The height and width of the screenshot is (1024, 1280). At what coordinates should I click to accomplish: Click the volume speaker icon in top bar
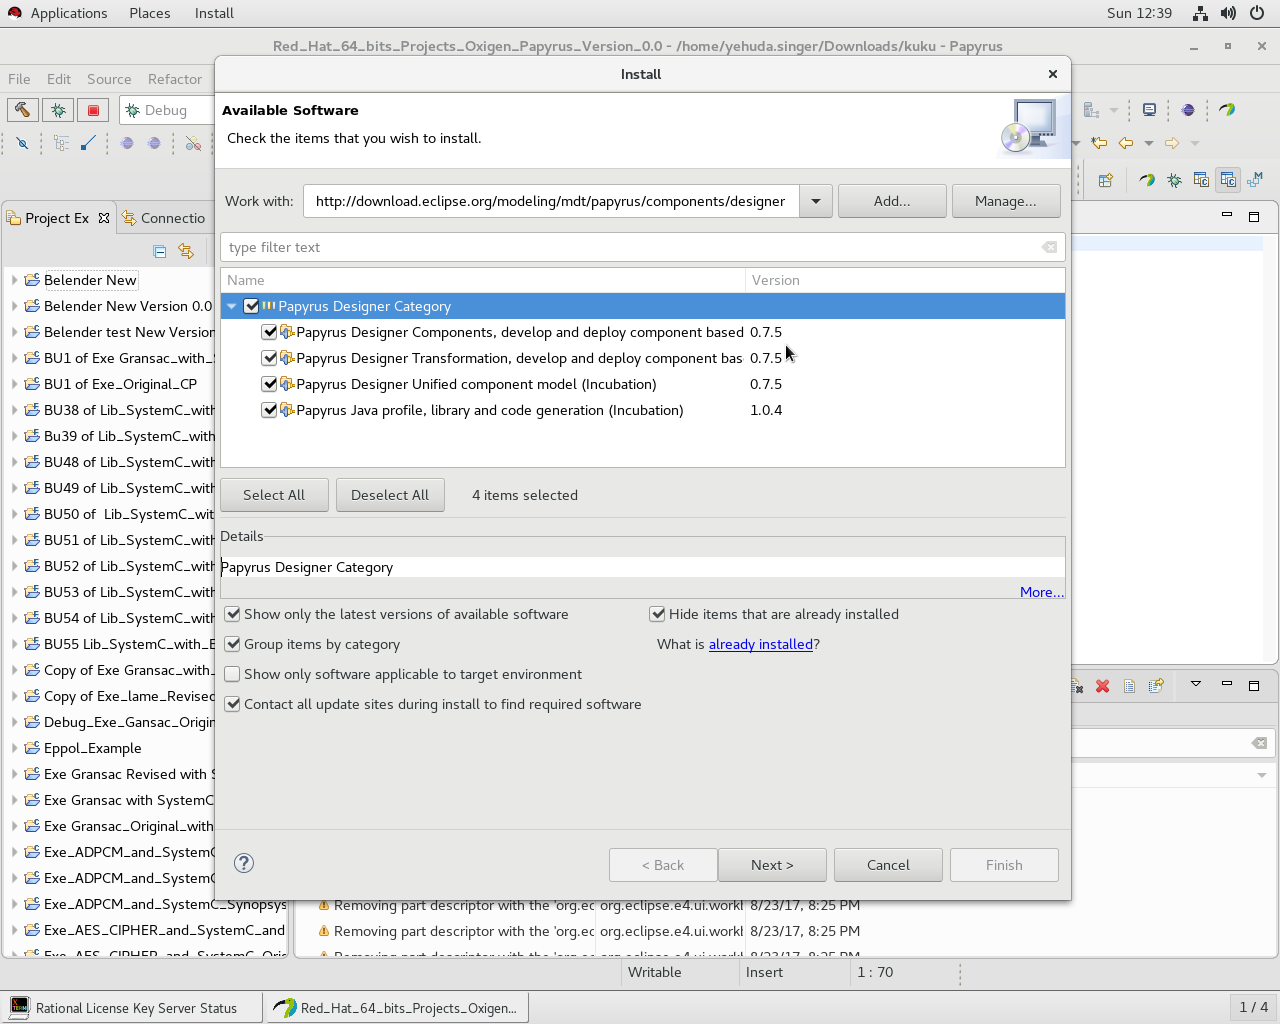[x=1228, y=13]
